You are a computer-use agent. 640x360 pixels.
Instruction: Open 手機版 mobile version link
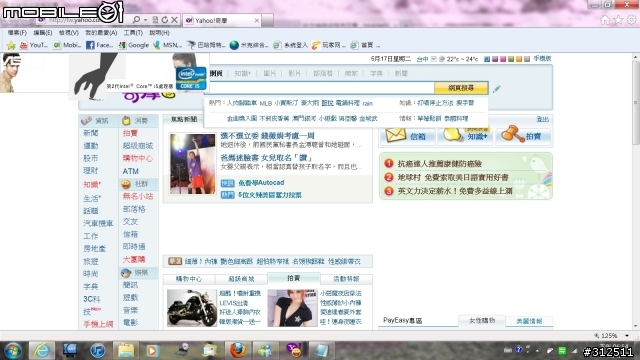pos(542,59)
